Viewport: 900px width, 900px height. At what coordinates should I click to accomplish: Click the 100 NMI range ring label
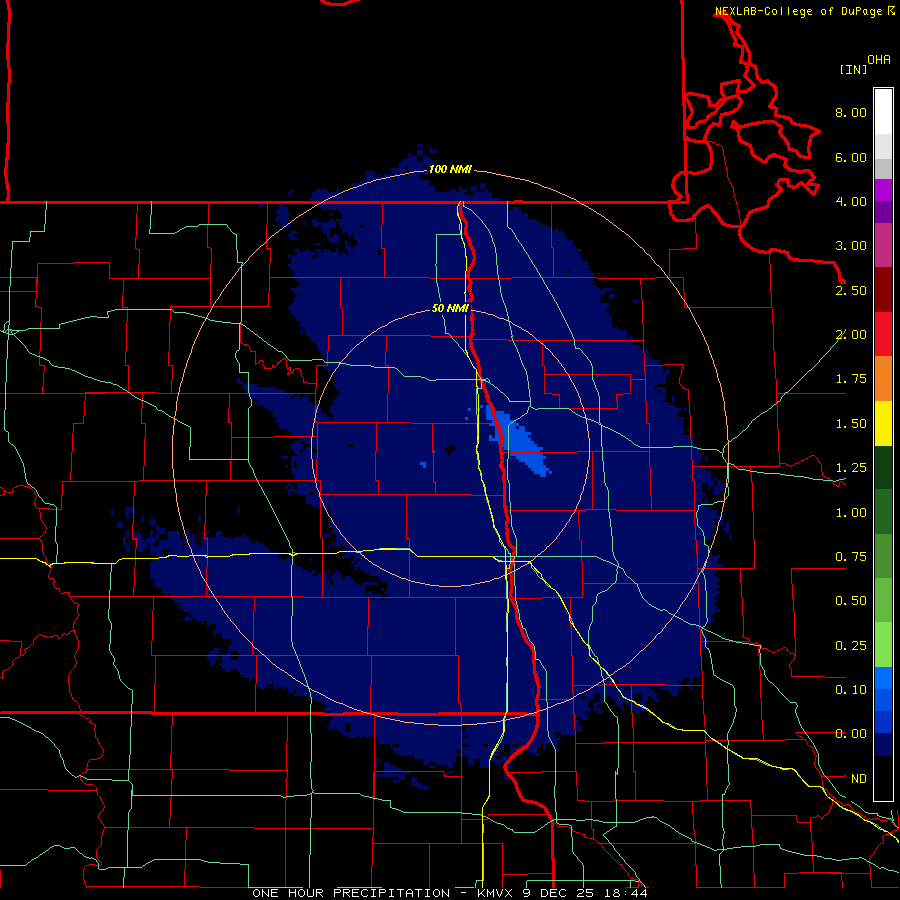point(451,169)
